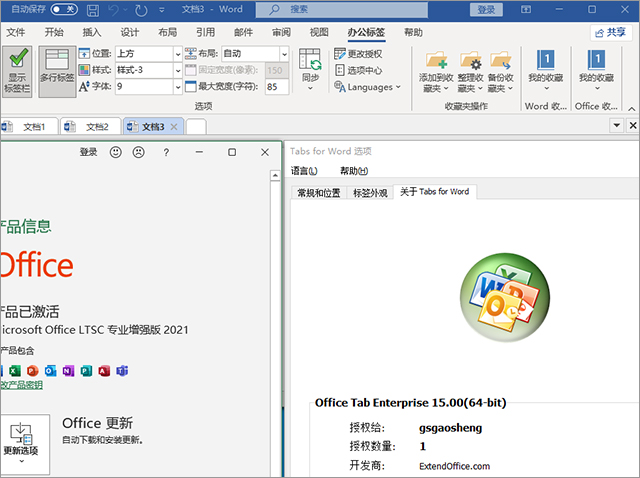Switch to the 设计 ribbon tab

[x=130, y=32]
